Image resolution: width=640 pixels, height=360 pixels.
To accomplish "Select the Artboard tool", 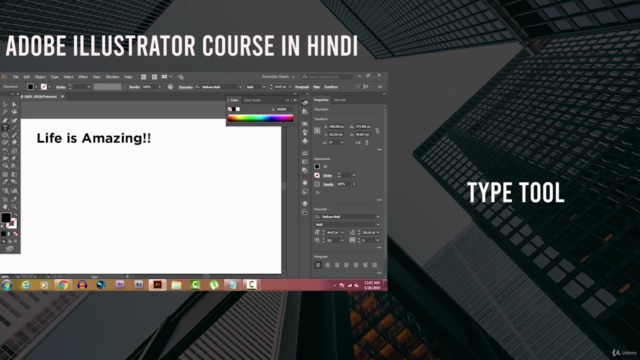I will pyautogui.click(x=5, y=199).
